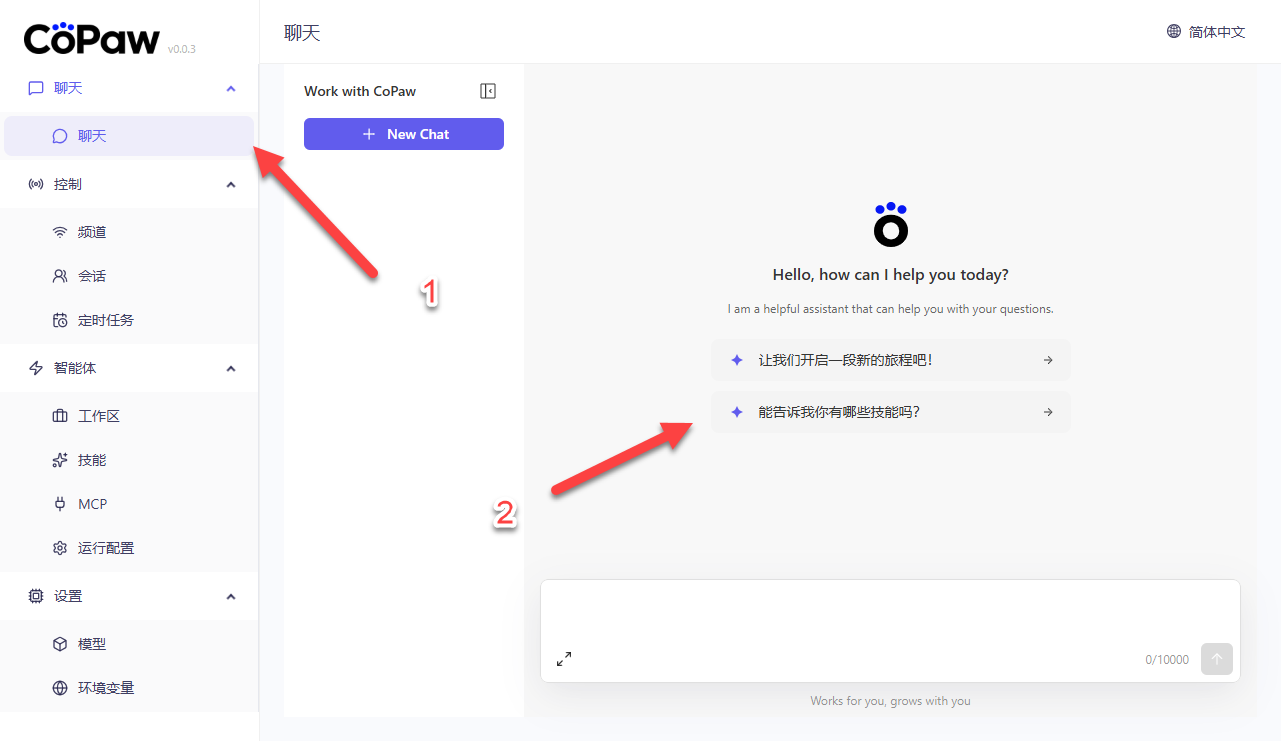The image size is (1281, 741).
Task: Open the 频道 menu item
Action: (x=129, y=232)
